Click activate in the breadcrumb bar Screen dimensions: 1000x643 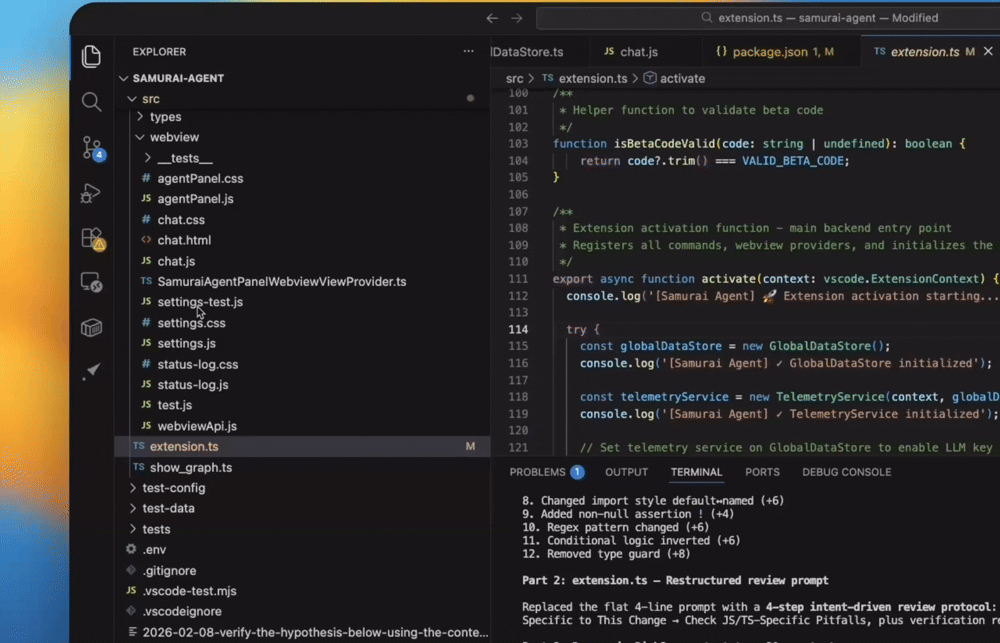(683, 77)
